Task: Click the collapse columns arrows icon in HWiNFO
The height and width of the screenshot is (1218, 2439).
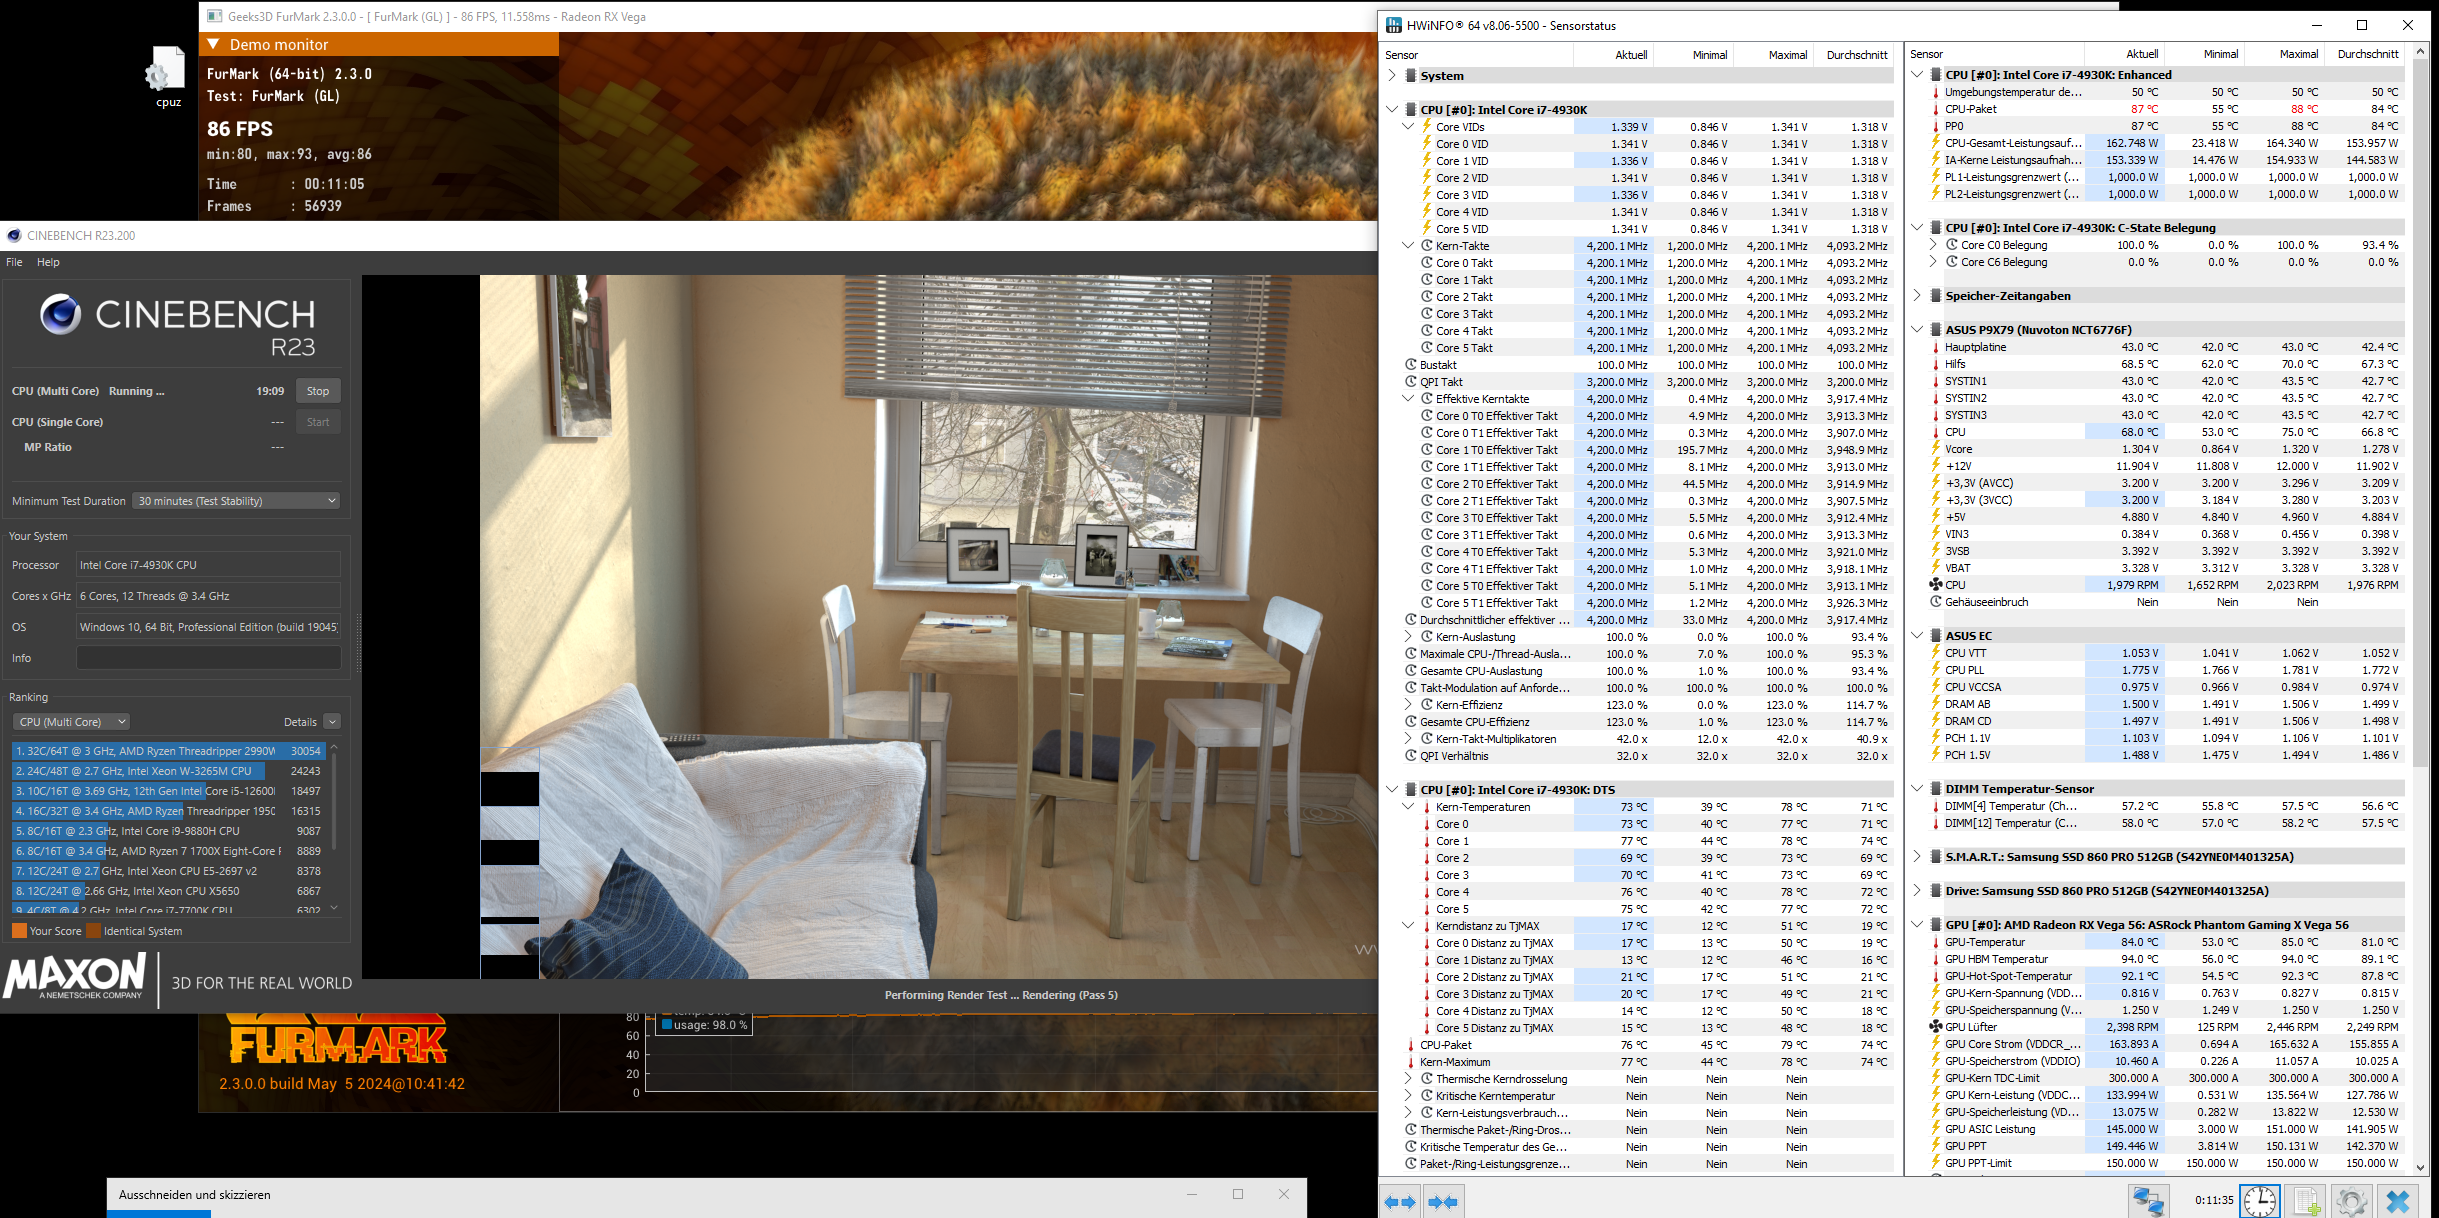Action: [x=1443, y=1201]
